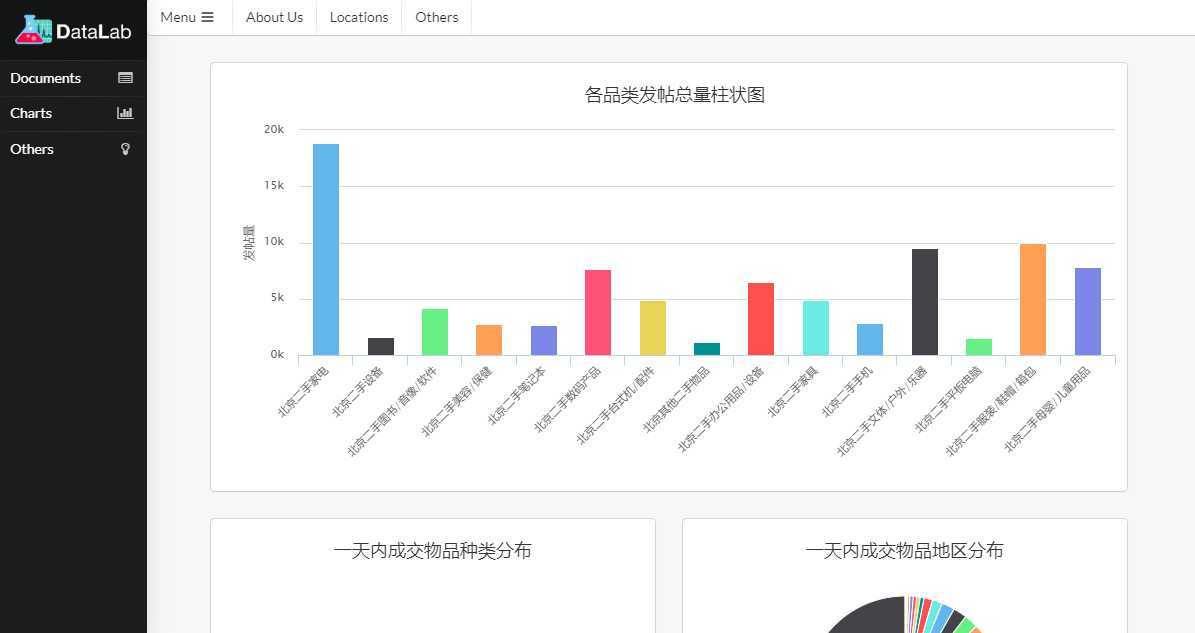Image resolution: width=1195 pixels, height=633 pixels.
Task: Click the 北京二手文体/户外/乐器 bar
Action: [x=925, y=302]
